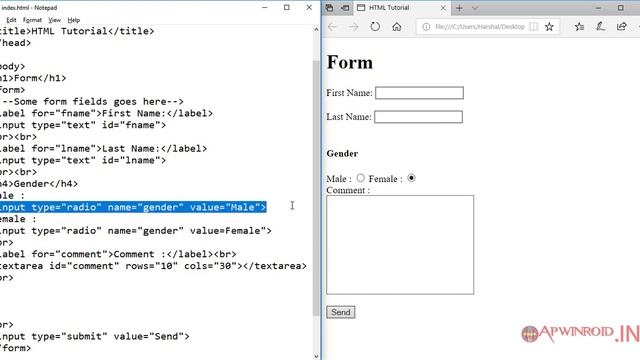The width and height of the screenshot is (640, 360).
Task: Open the Edit menu in Notepad
Action: coord(11,20)
